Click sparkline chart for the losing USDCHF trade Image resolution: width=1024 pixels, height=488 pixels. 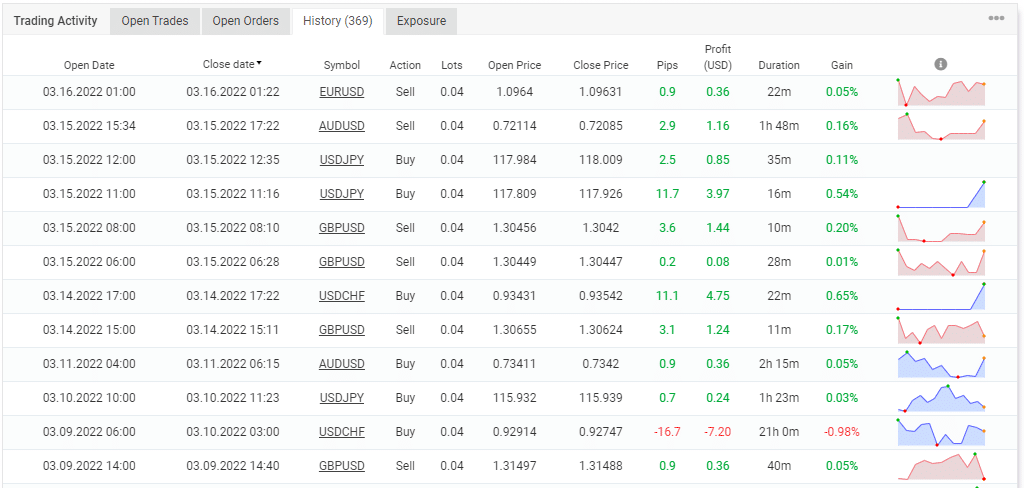coord(941,432)
